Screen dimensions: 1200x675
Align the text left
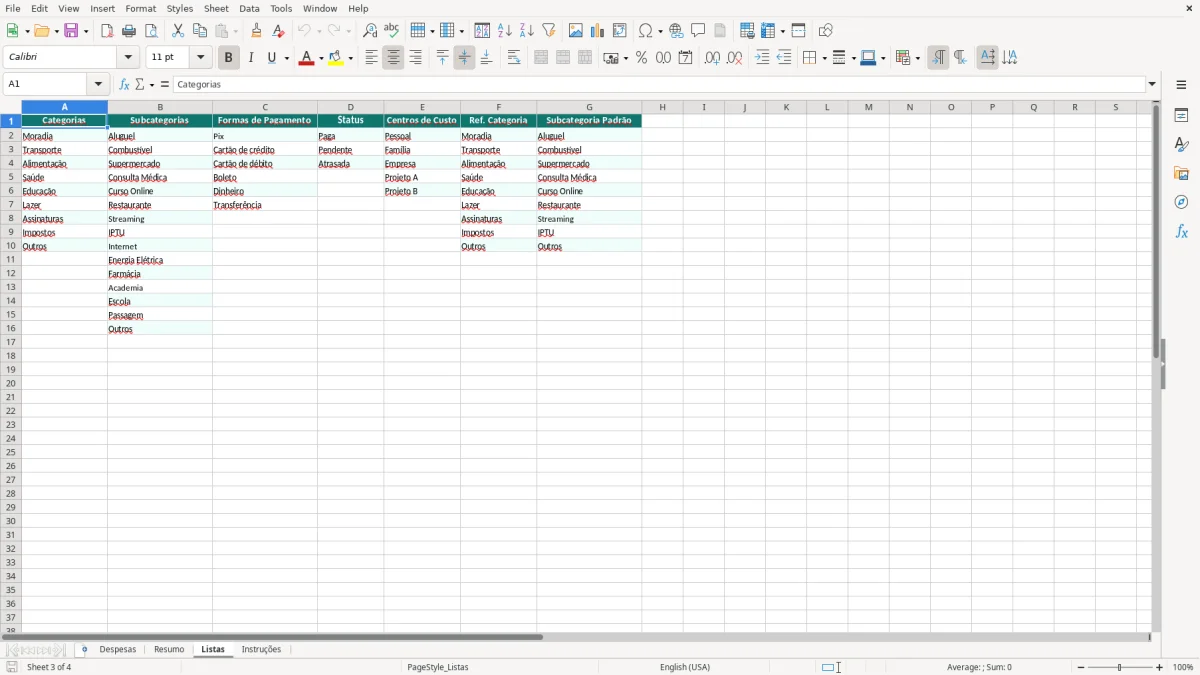coord(371,58)
